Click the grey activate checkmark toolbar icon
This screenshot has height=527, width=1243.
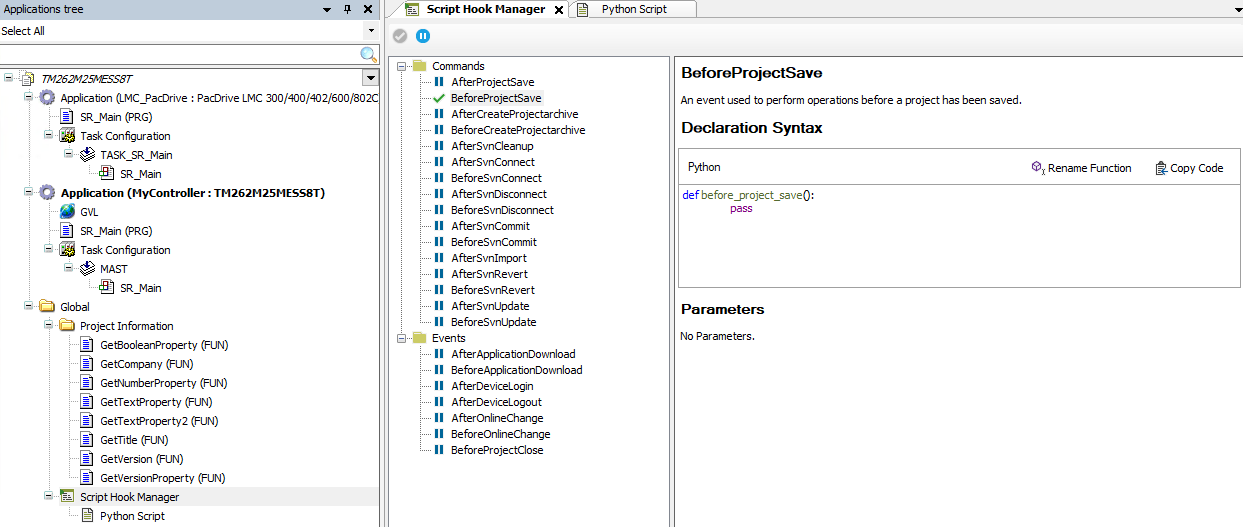click(400, 36)
